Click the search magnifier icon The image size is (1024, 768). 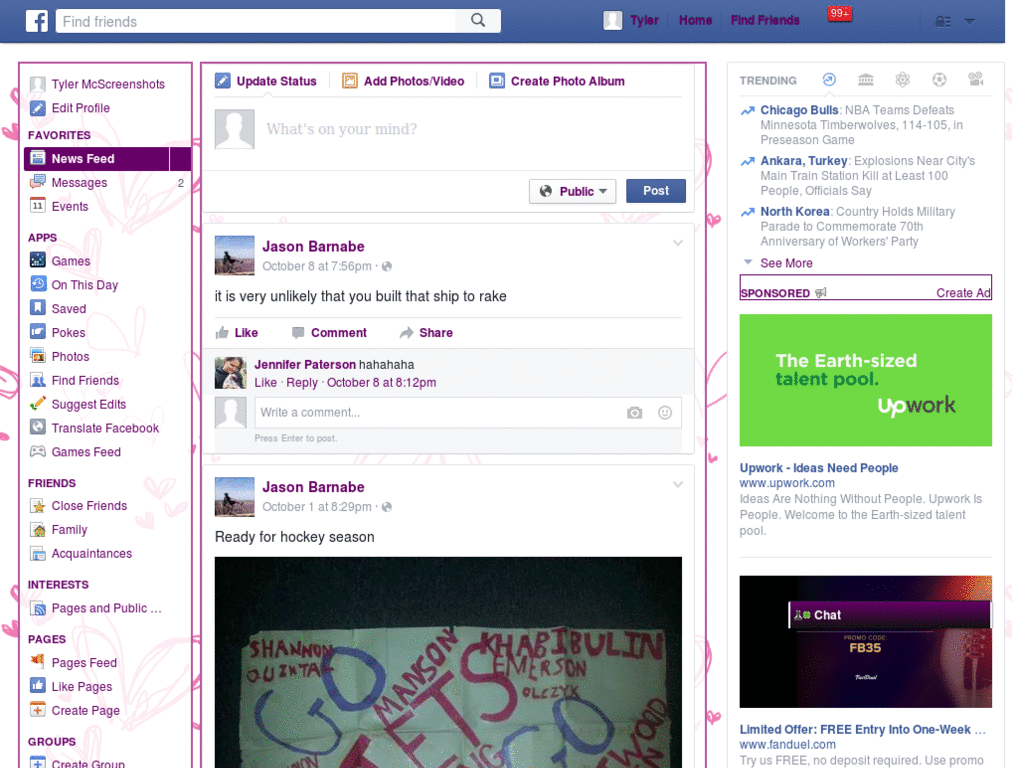tap(478, 20)
